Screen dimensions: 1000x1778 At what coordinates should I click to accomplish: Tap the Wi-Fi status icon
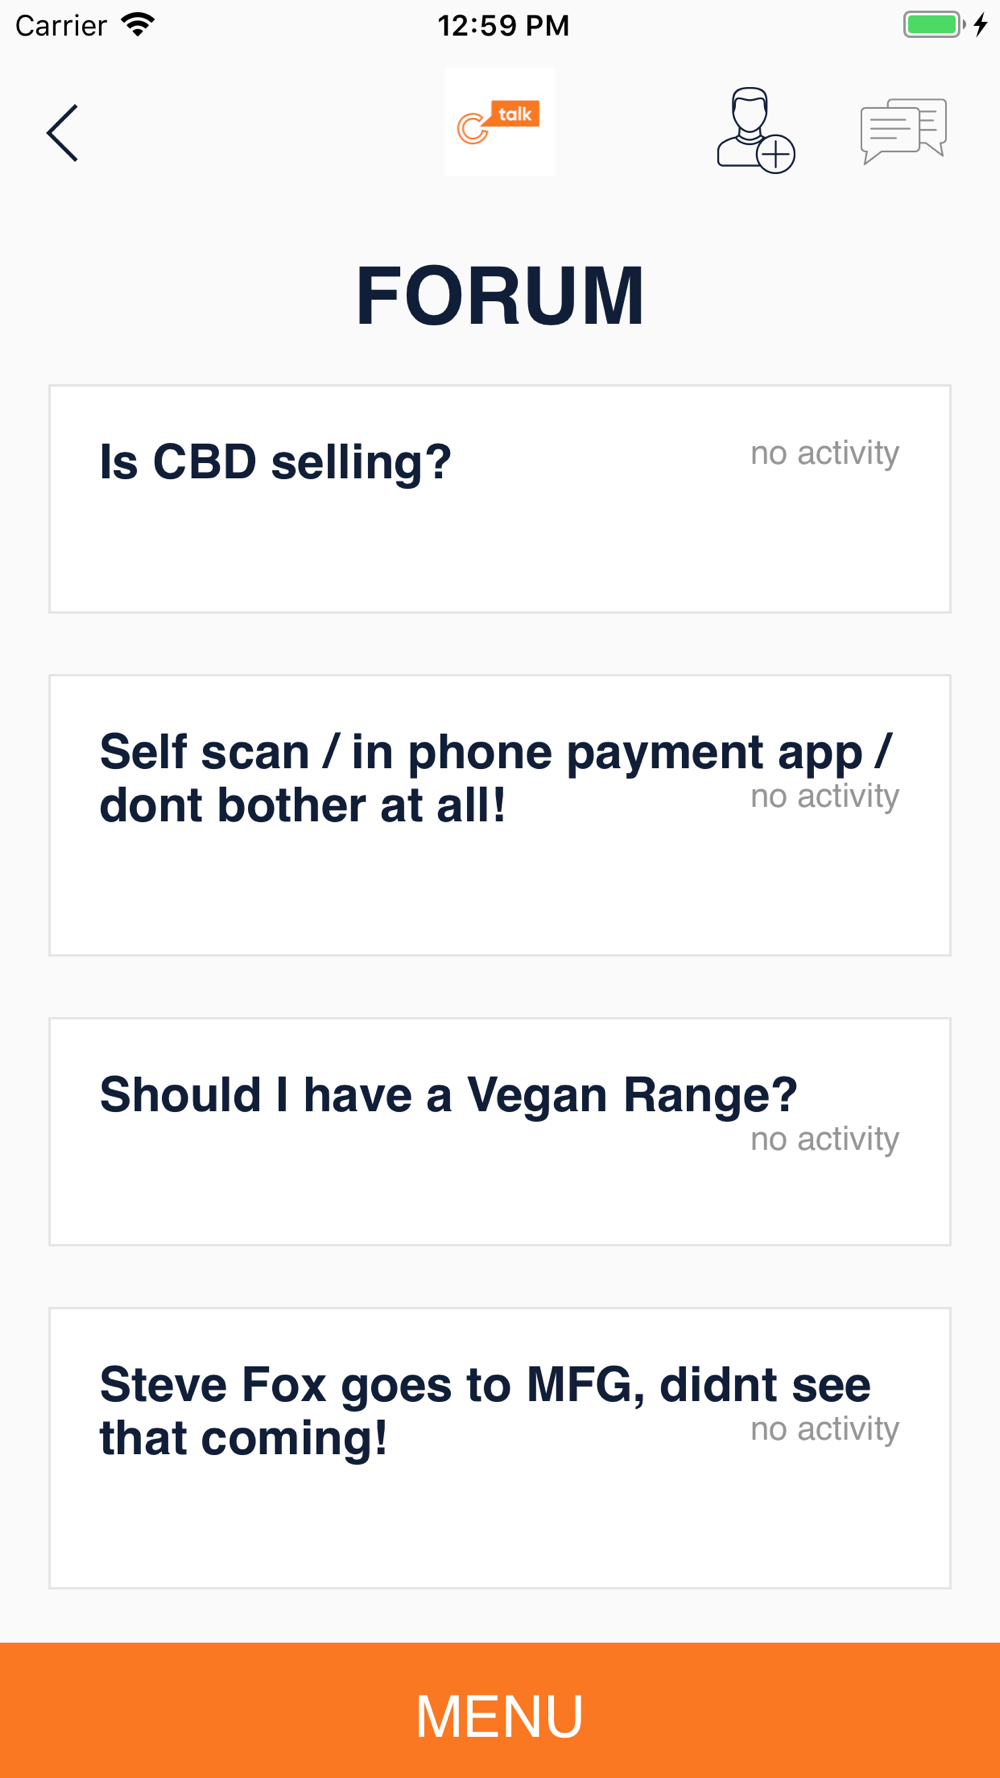[x=138, y=25]
